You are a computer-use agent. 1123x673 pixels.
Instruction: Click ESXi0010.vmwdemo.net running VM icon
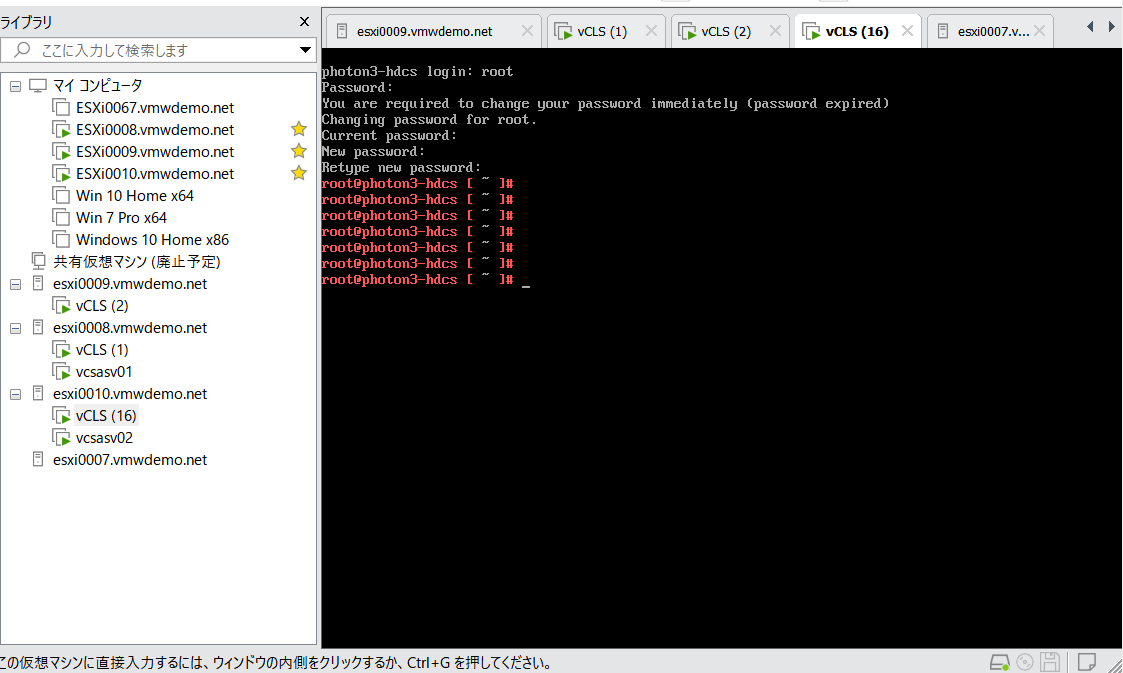pyautogui.click(x=62, y=174)
